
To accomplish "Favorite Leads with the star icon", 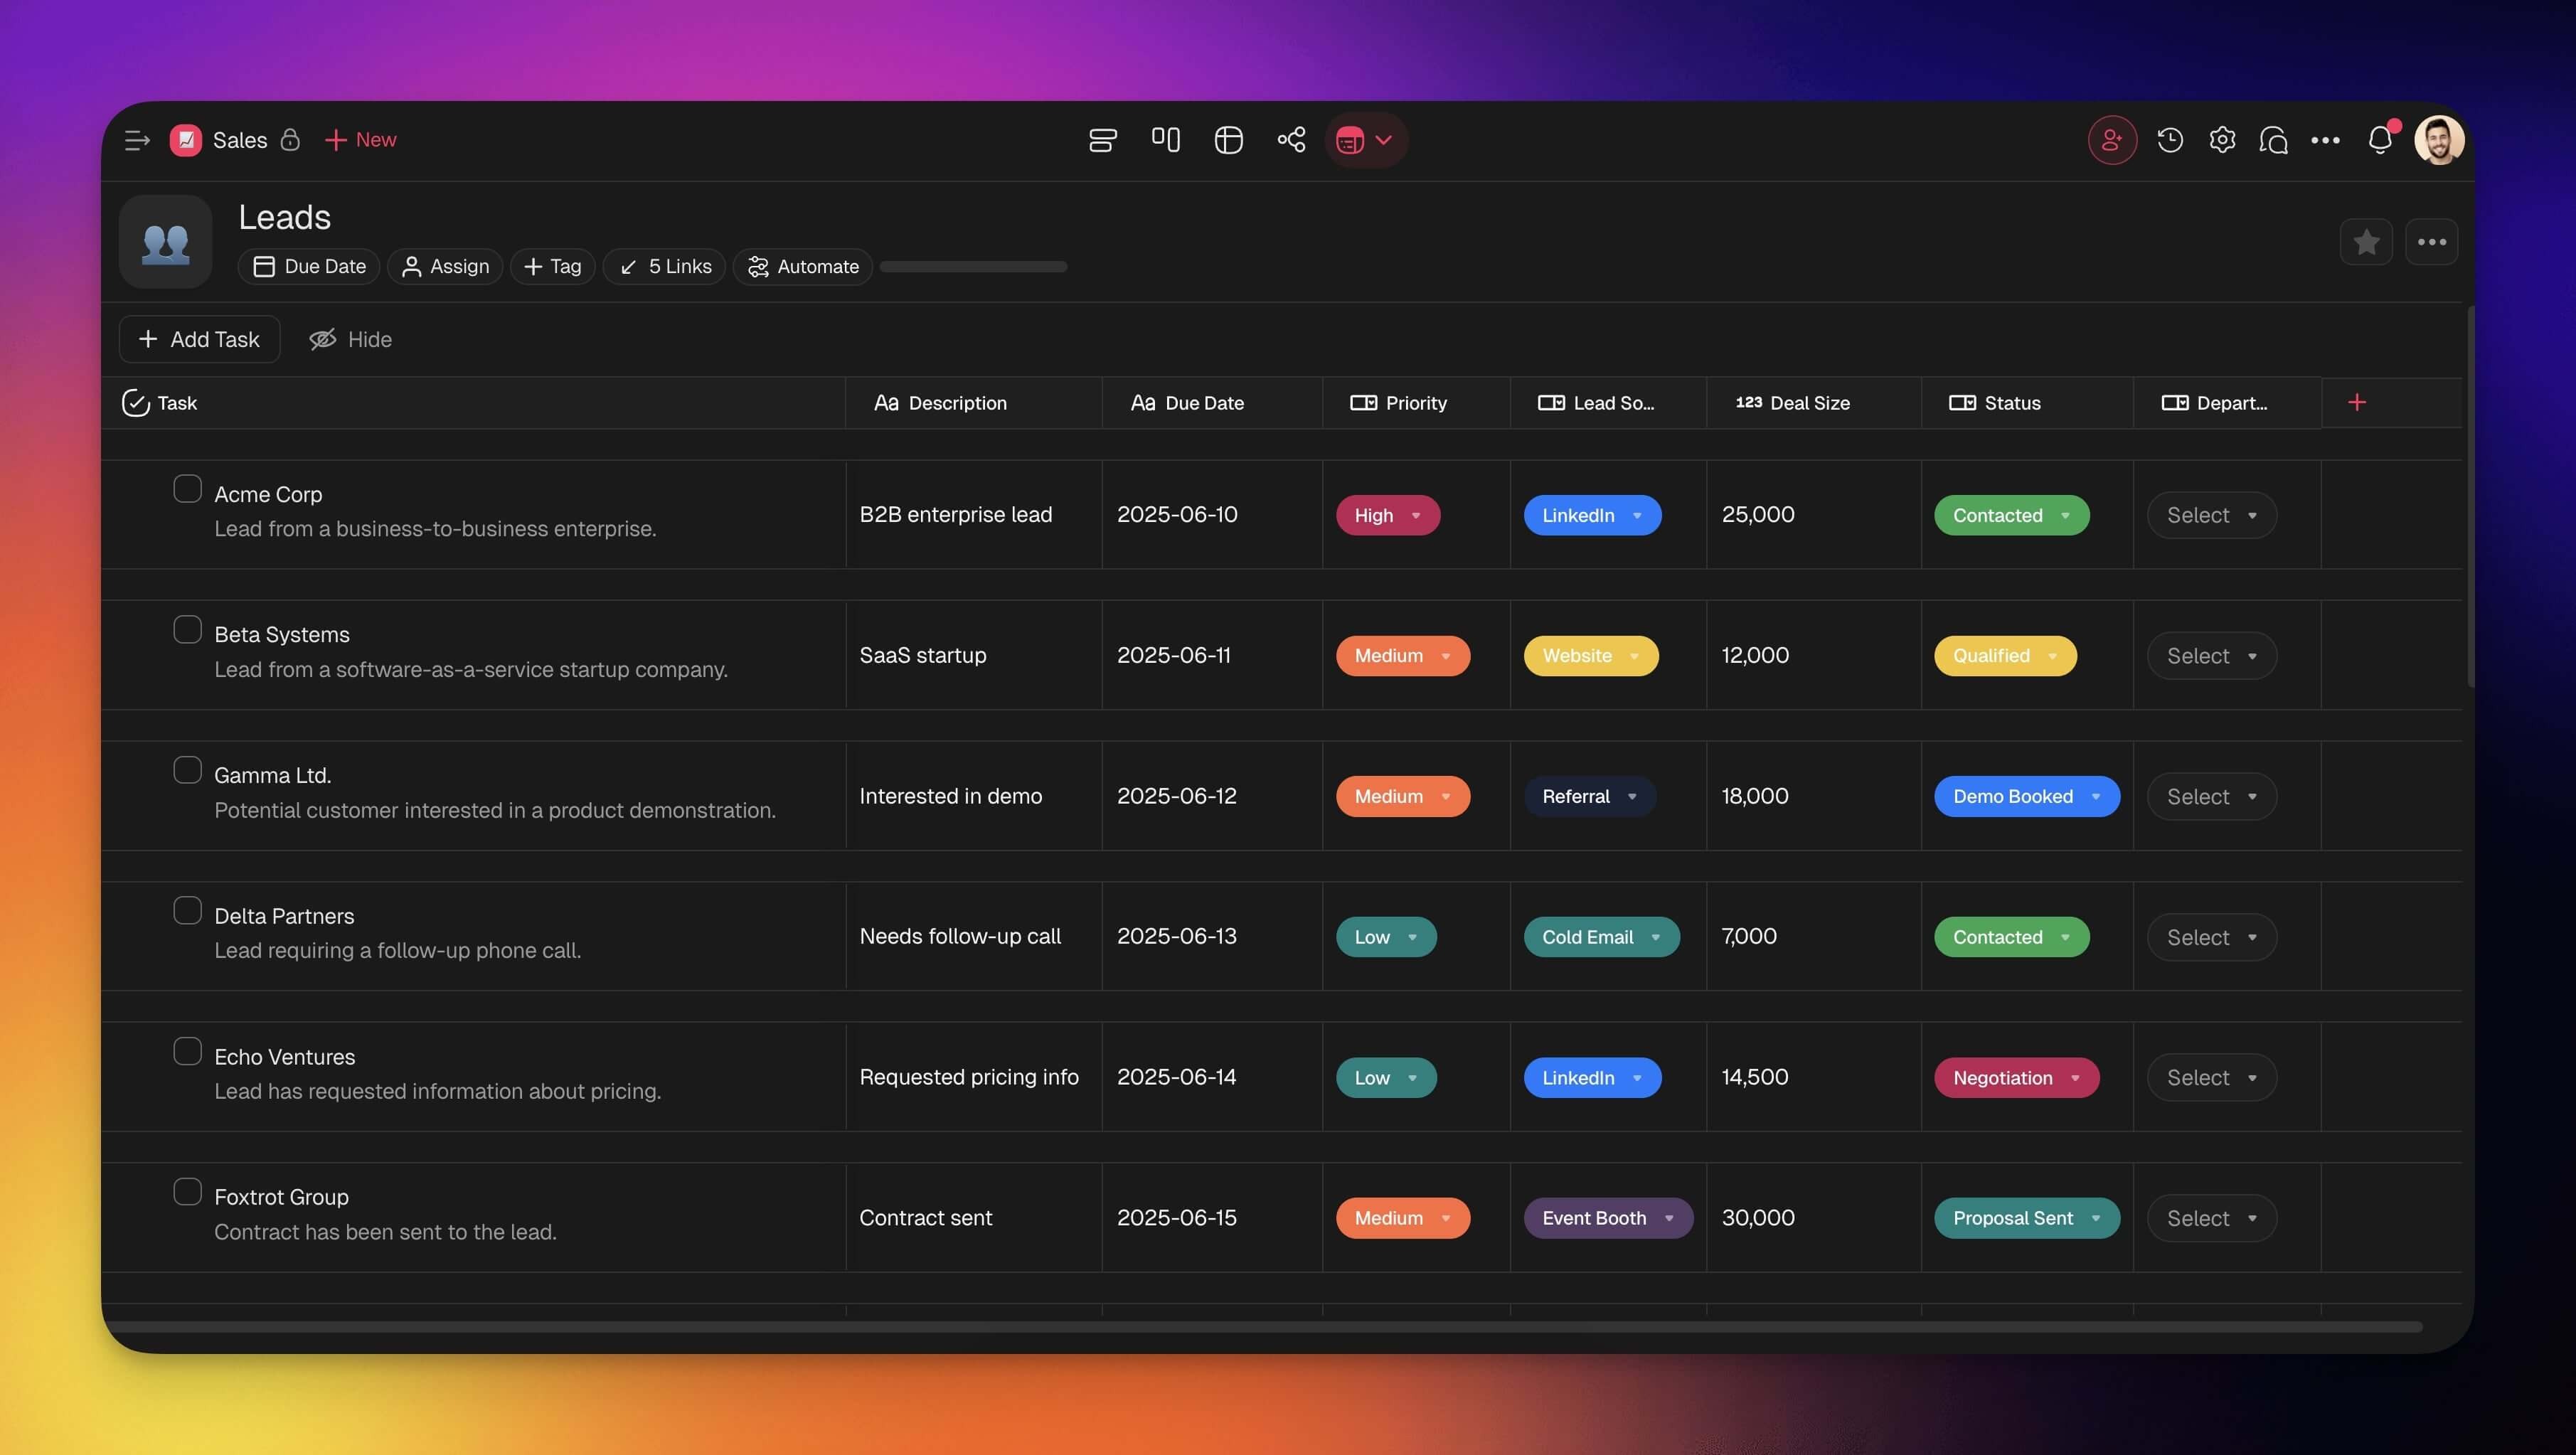I will 2366,242.
